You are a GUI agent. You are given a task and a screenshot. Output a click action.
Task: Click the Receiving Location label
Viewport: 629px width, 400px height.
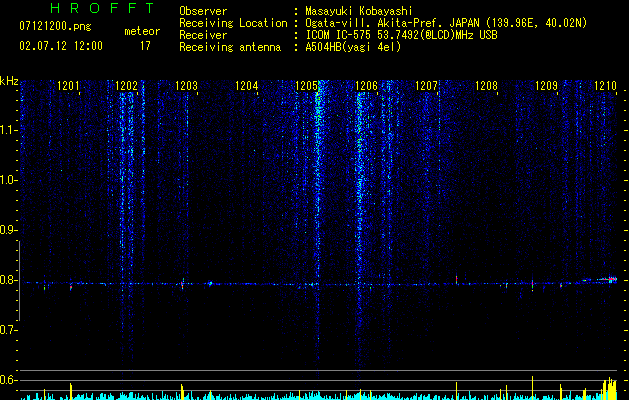[233, 23]
